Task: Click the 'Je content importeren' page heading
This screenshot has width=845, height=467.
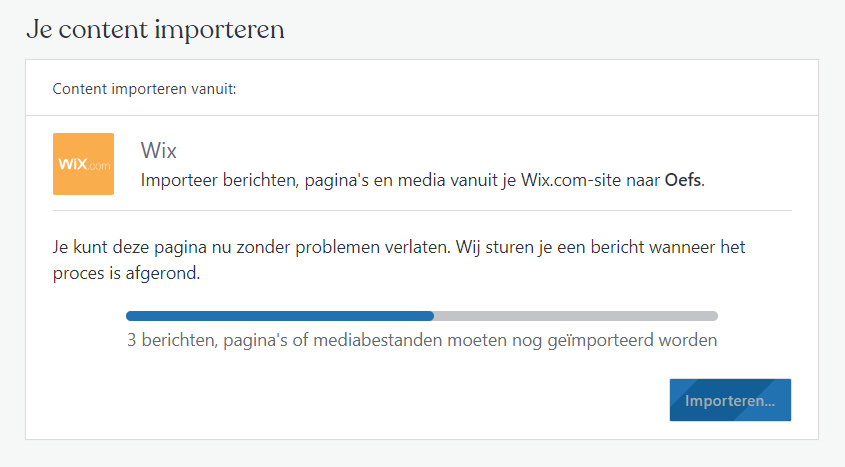Action: [x=155, y=29]
